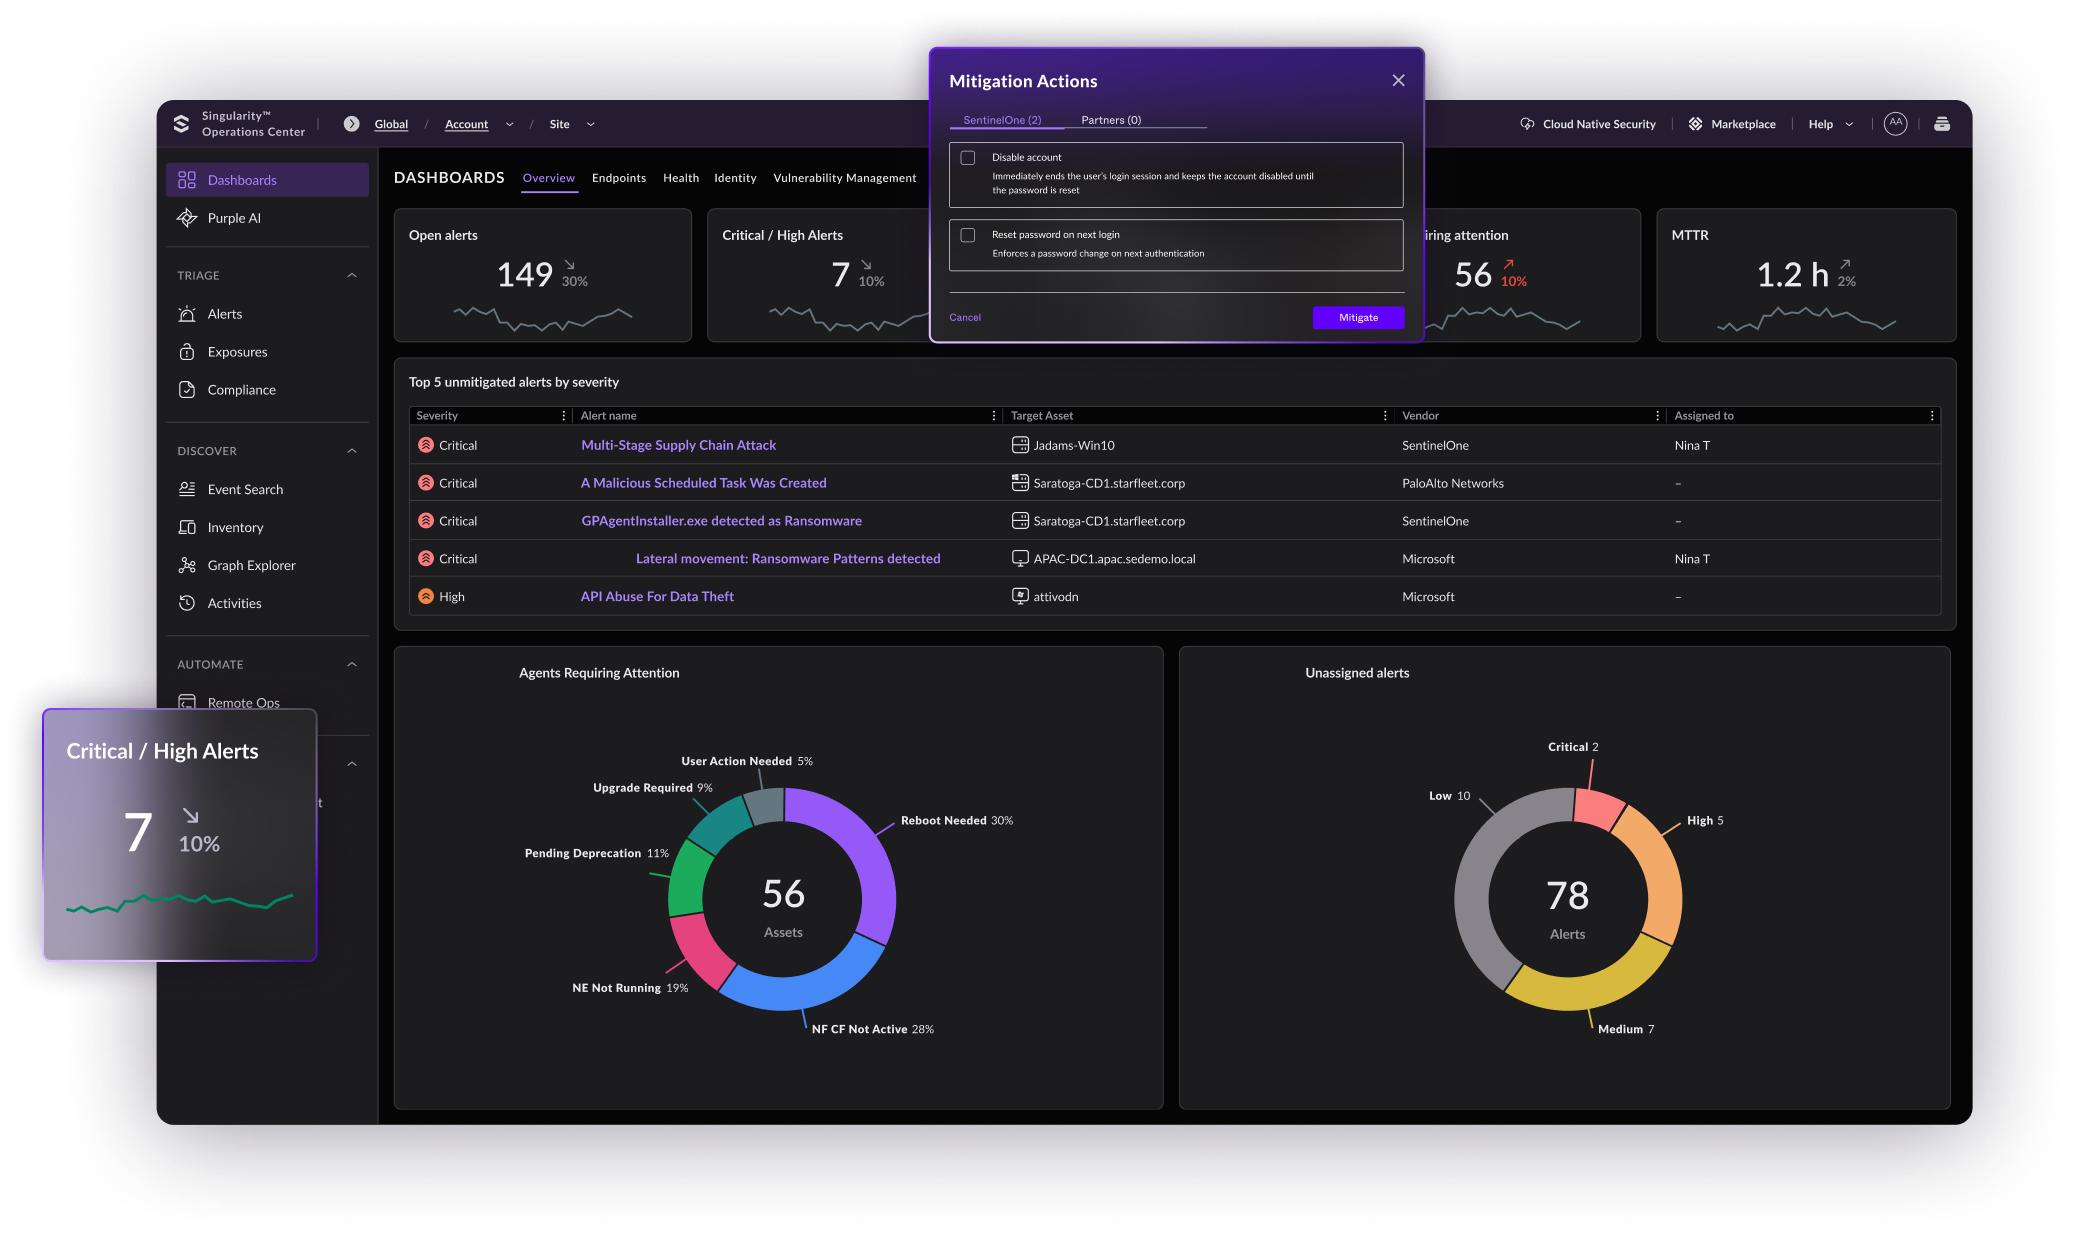Screen dimensions: 2081x1242
Task: Click the Event Search sidebar icon
Action: click(x=187, y=489)
